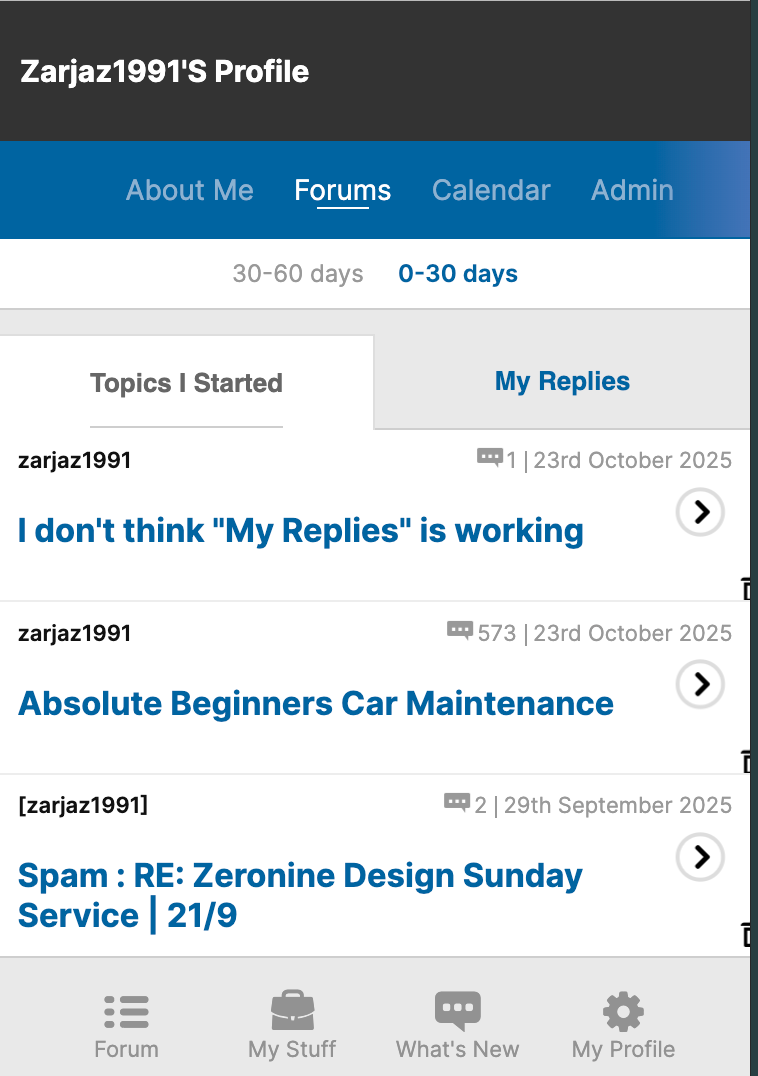758x1076 pixels.
Task: Click trash icon for Spam Zeronine topic
Action: coord(747,935)
